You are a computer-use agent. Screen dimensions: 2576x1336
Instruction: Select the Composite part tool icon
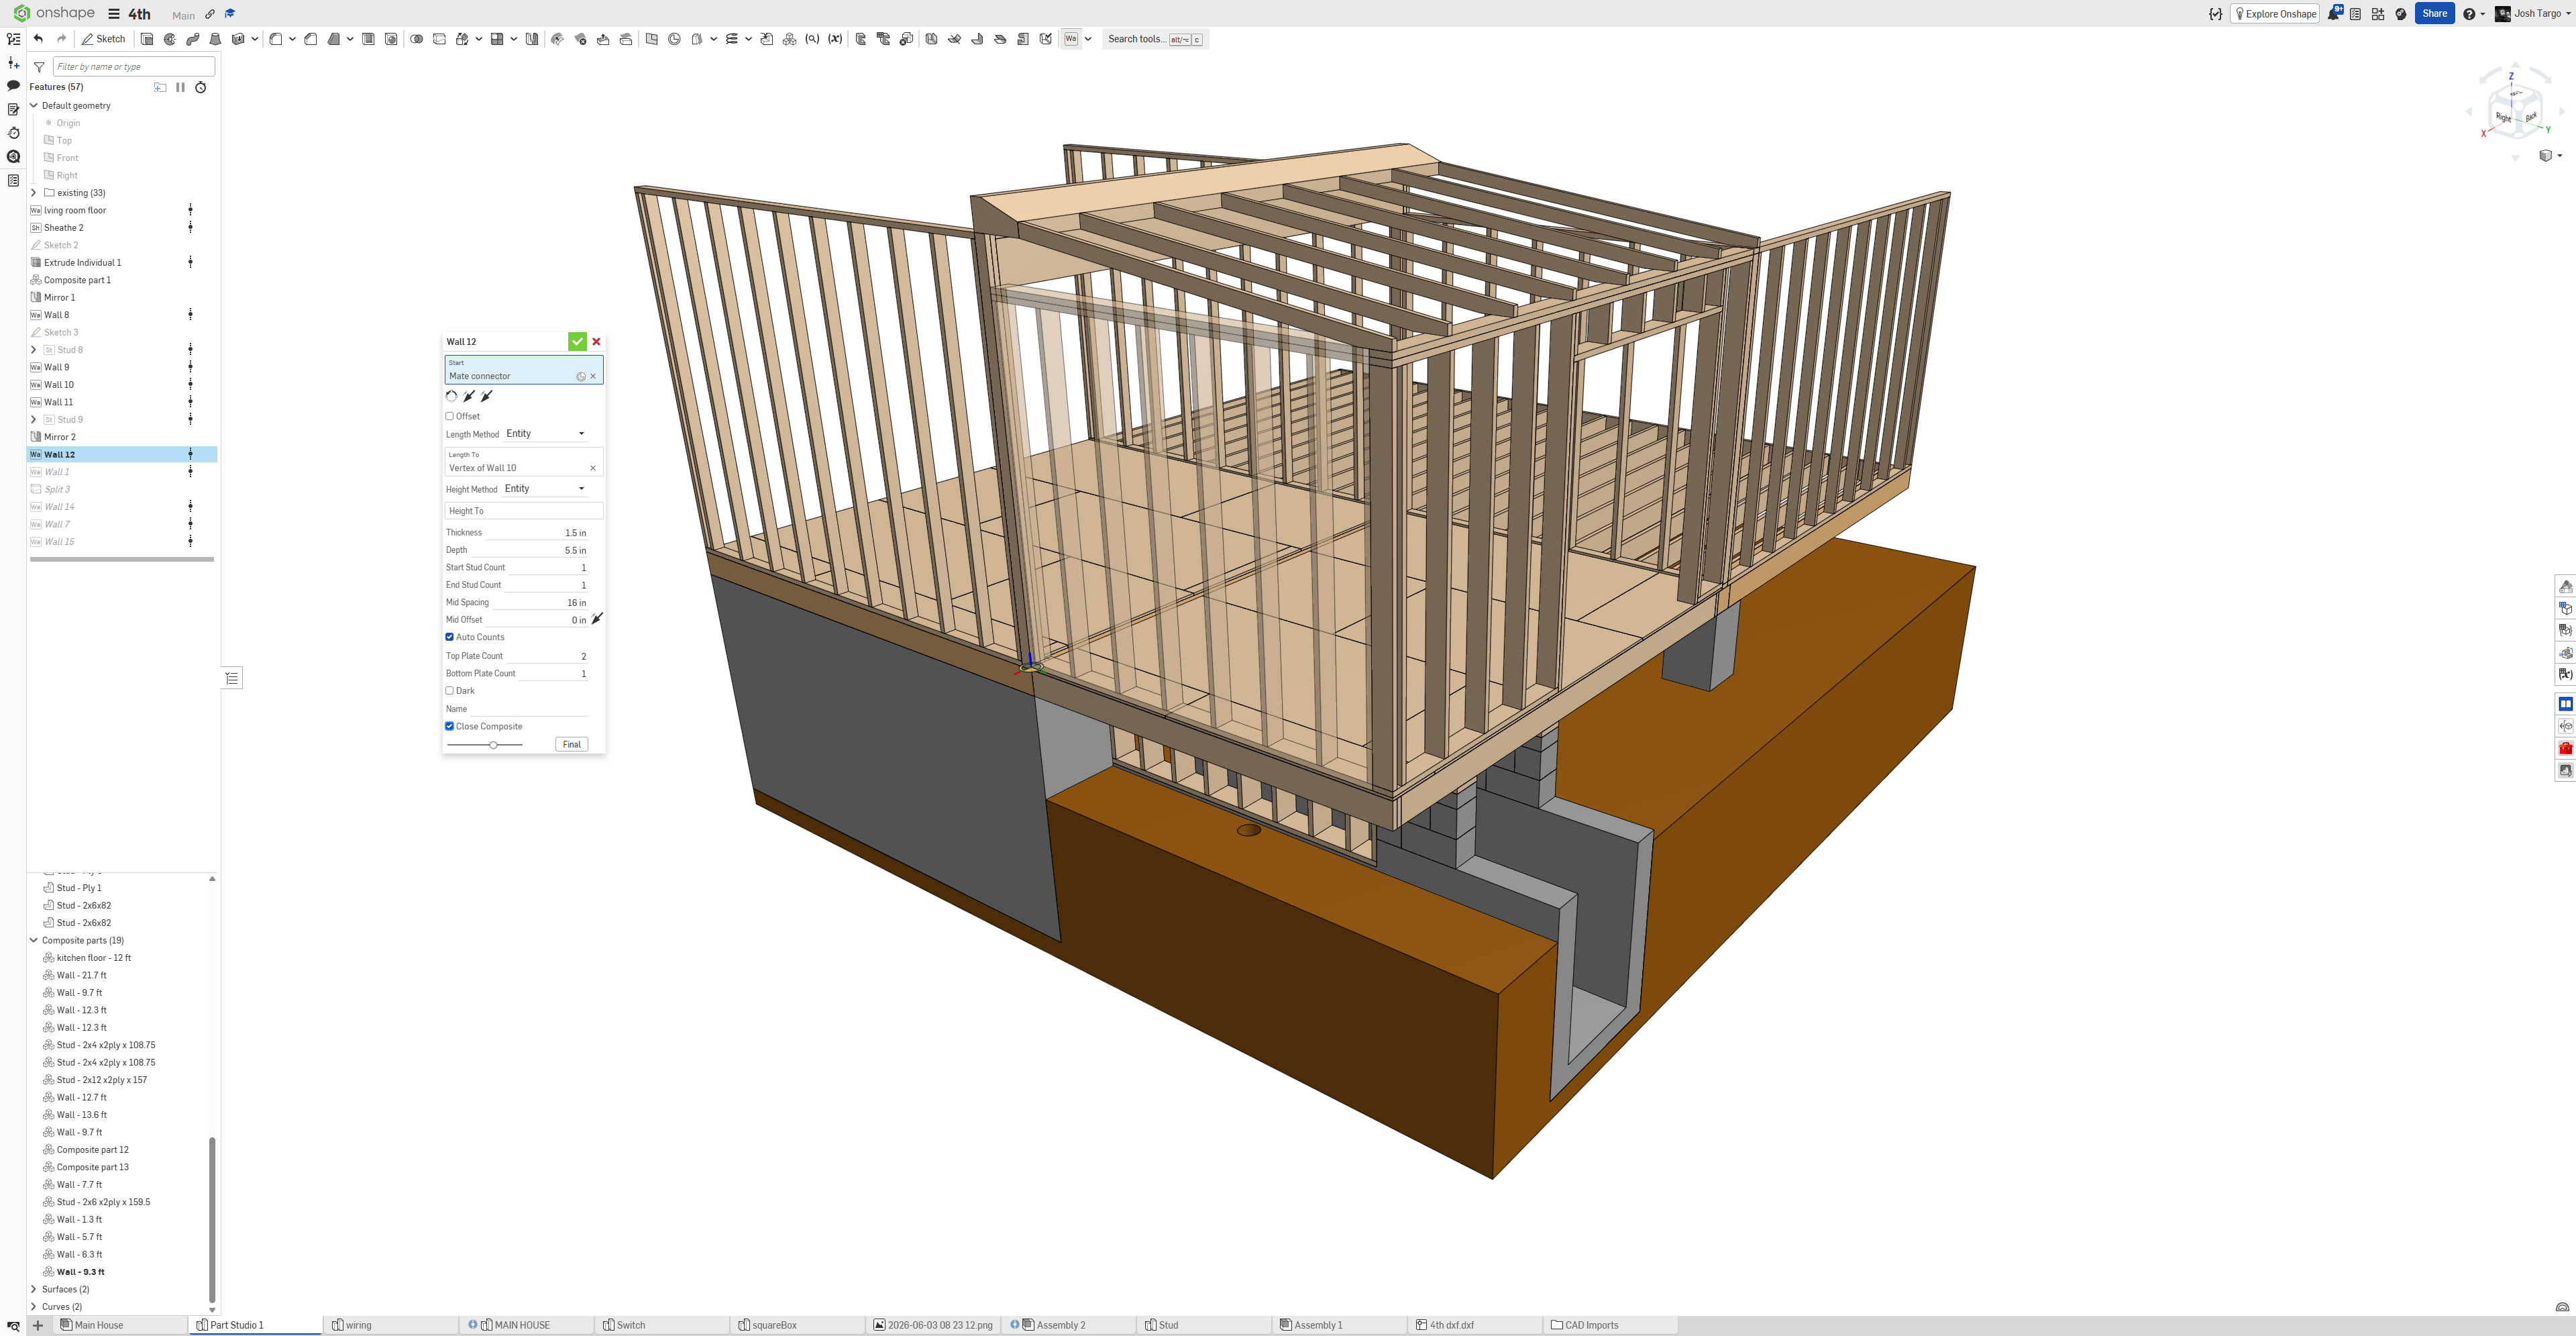pyautogui.click(x=790, y=39)
